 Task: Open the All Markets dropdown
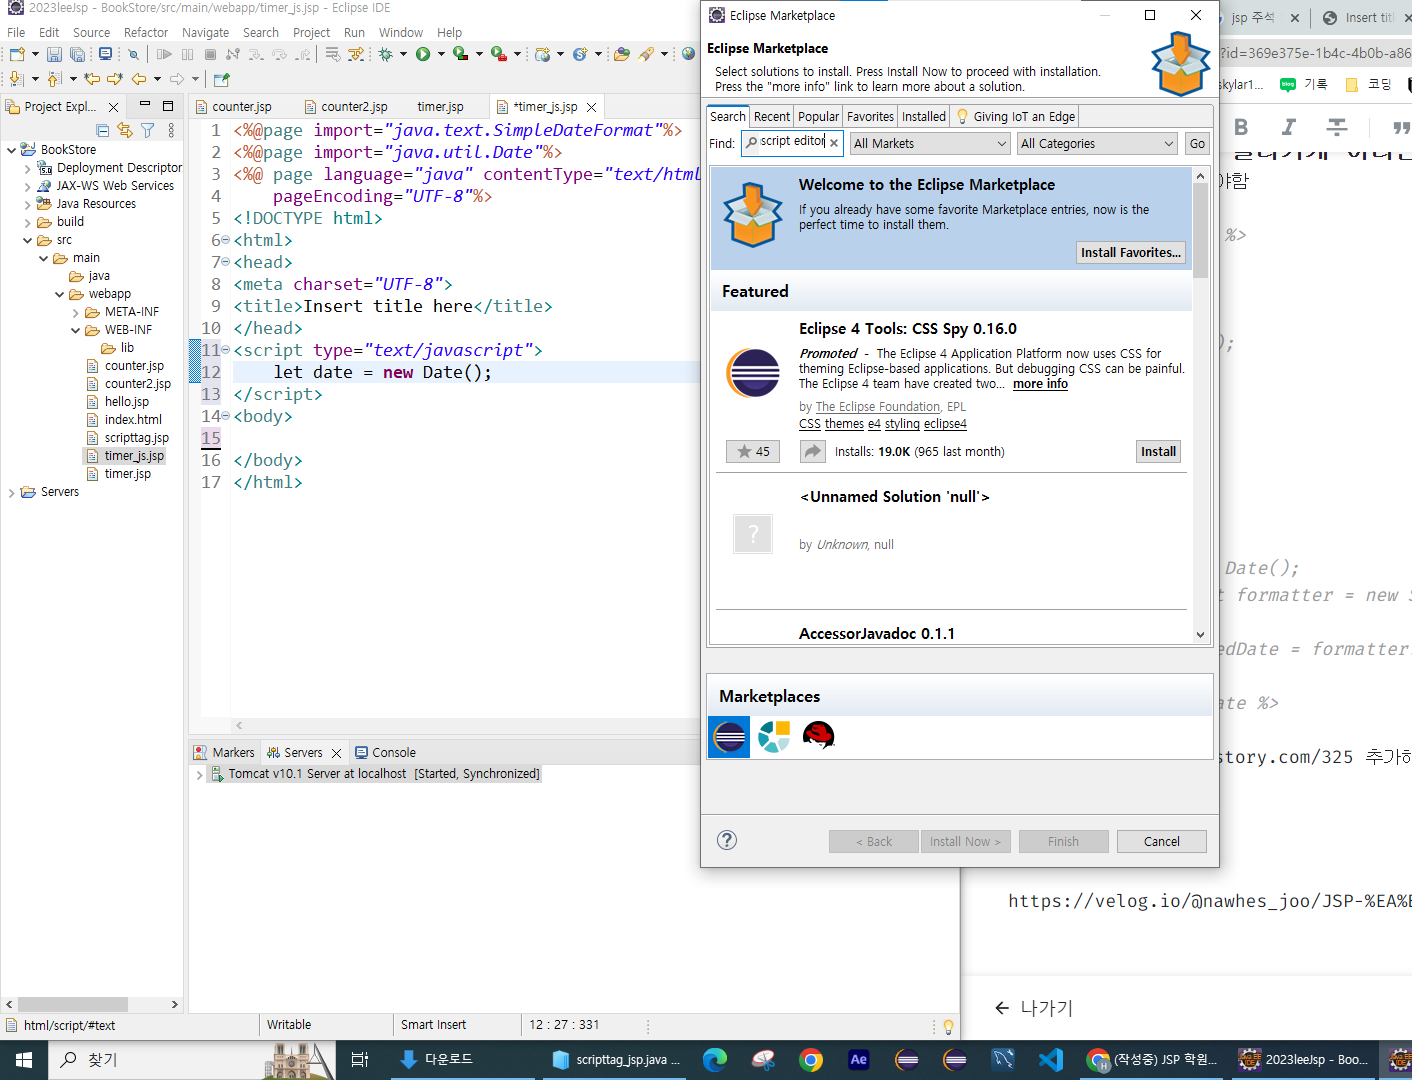click(x=930, y=143)
